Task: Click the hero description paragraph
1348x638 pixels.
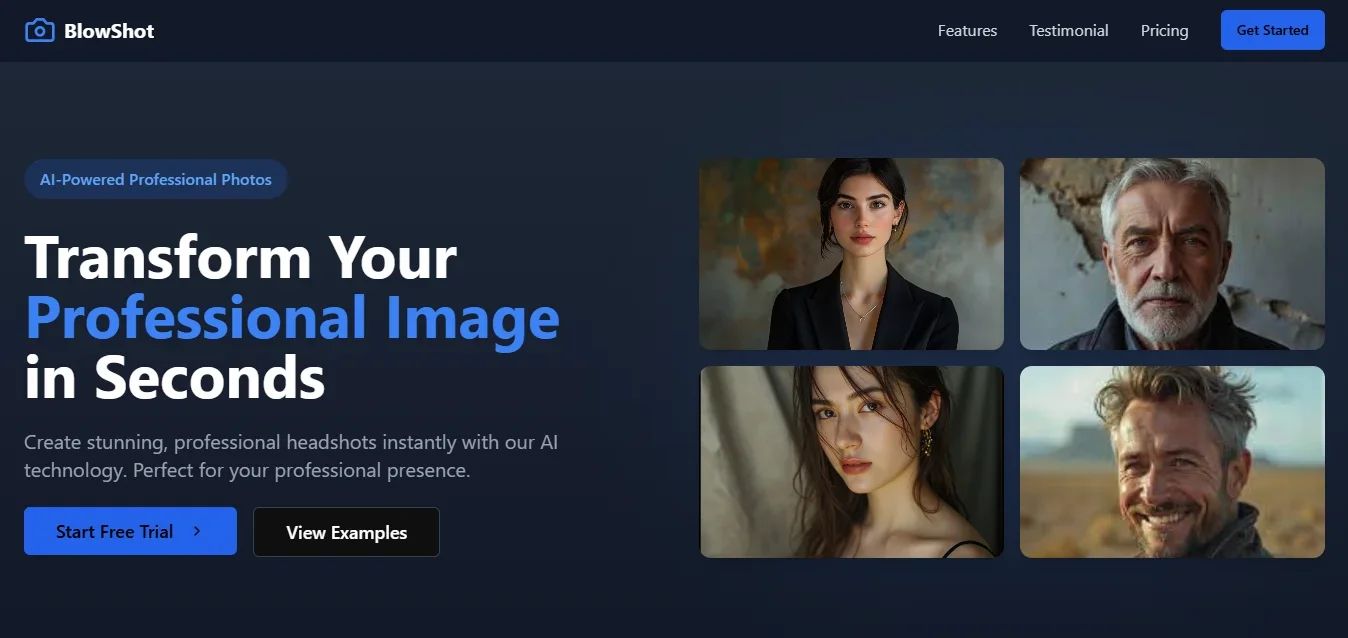Action: pyautogui.click(x=290, y=456)
